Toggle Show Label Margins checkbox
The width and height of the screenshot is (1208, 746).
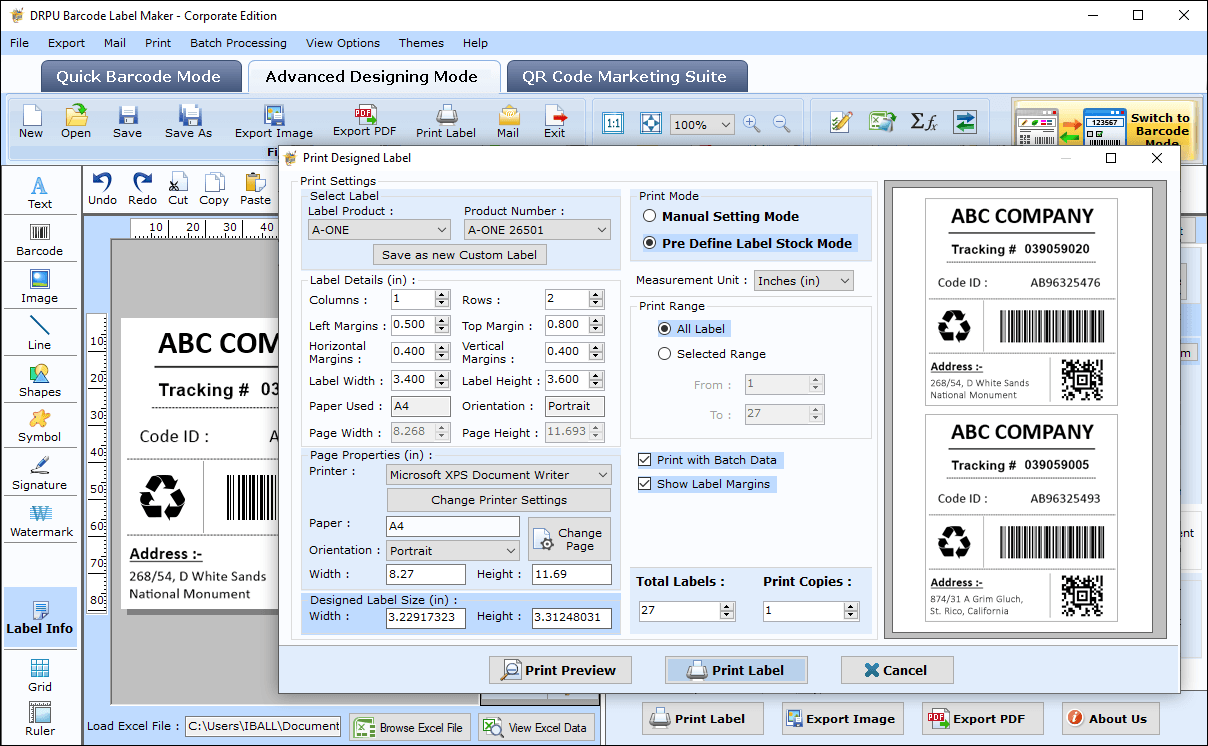[x=646, y=484]
